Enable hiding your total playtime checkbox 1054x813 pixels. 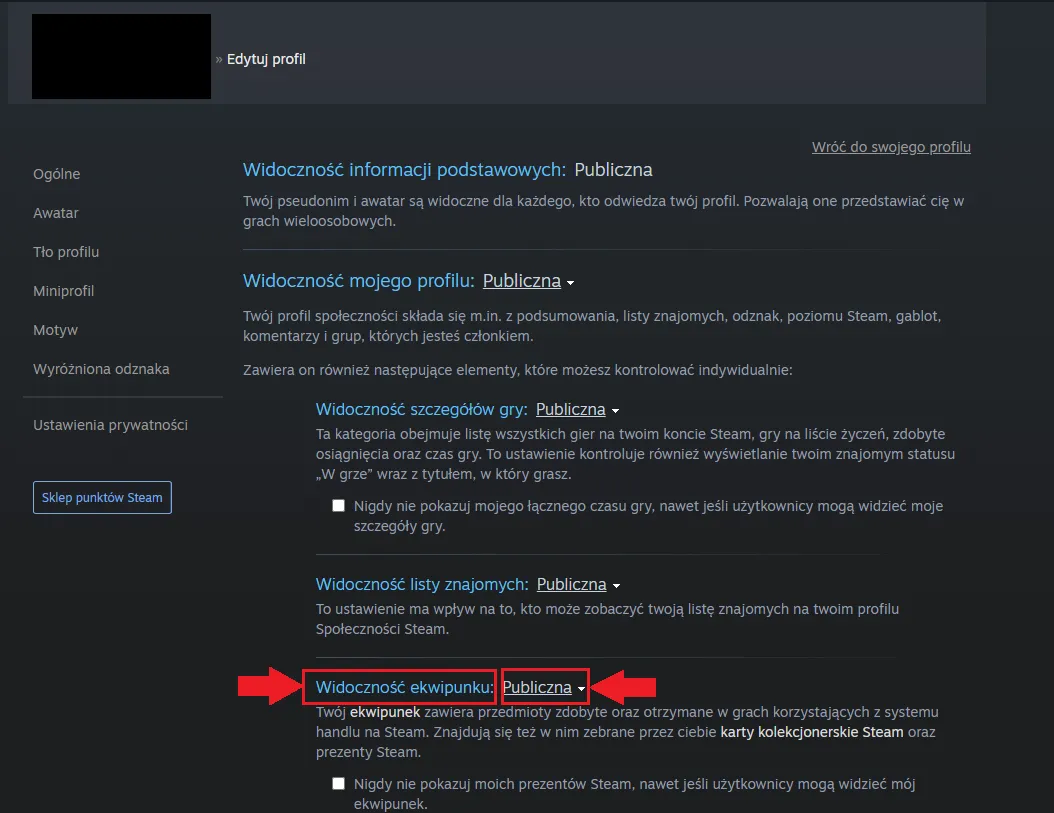coord(338,505)
